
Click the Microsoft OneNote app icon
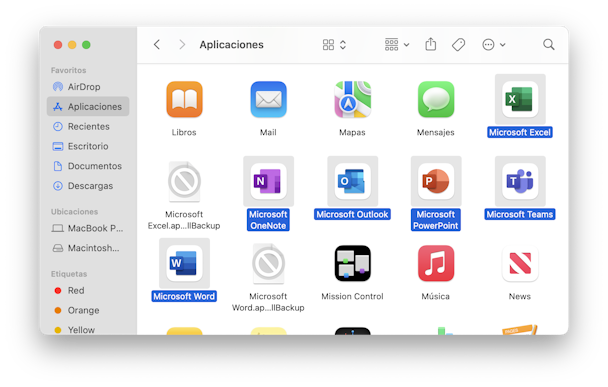pyautogui.click(x=268, y=181)
